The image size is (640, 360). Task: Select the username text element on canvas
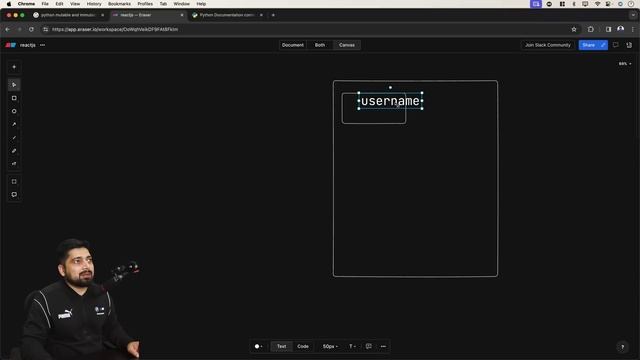(390, 101)
